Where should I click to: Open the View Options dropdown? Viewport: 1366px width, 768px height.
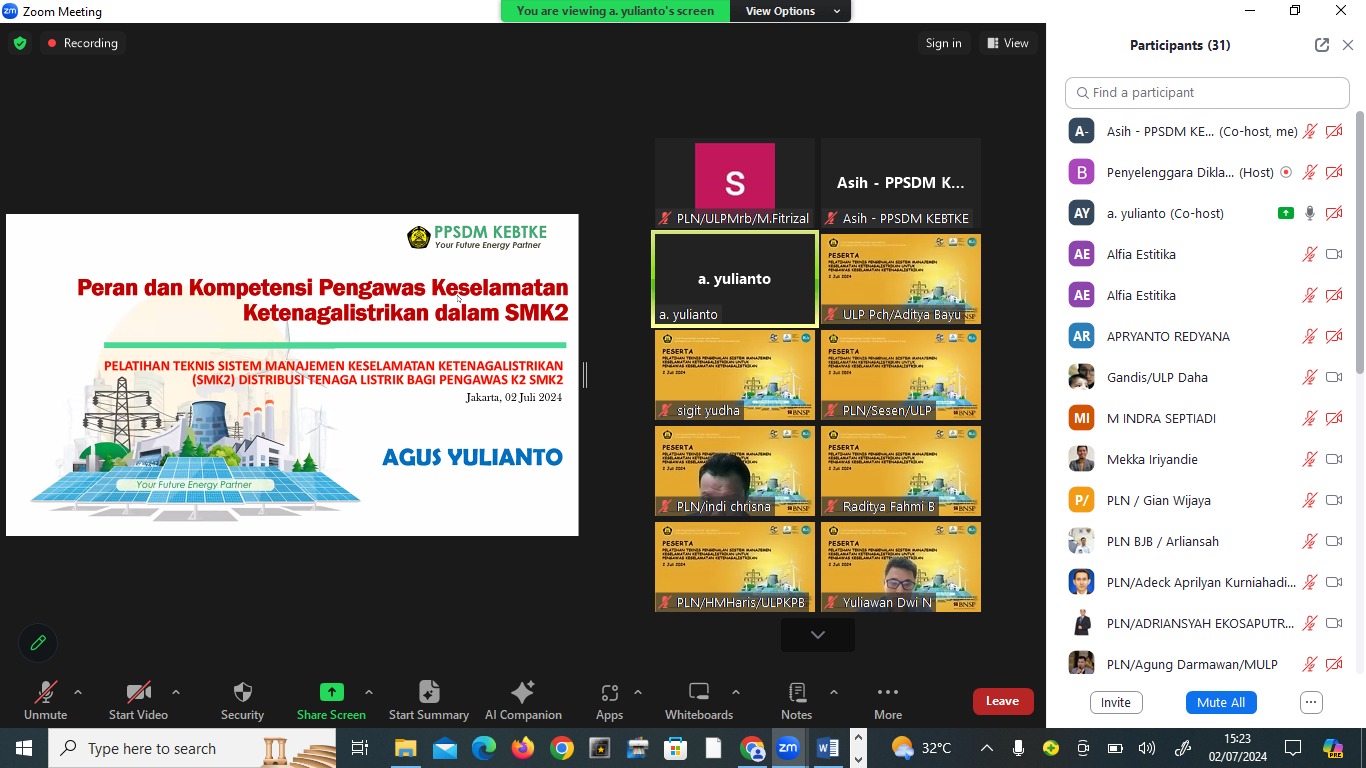click(x=791, y=11)
